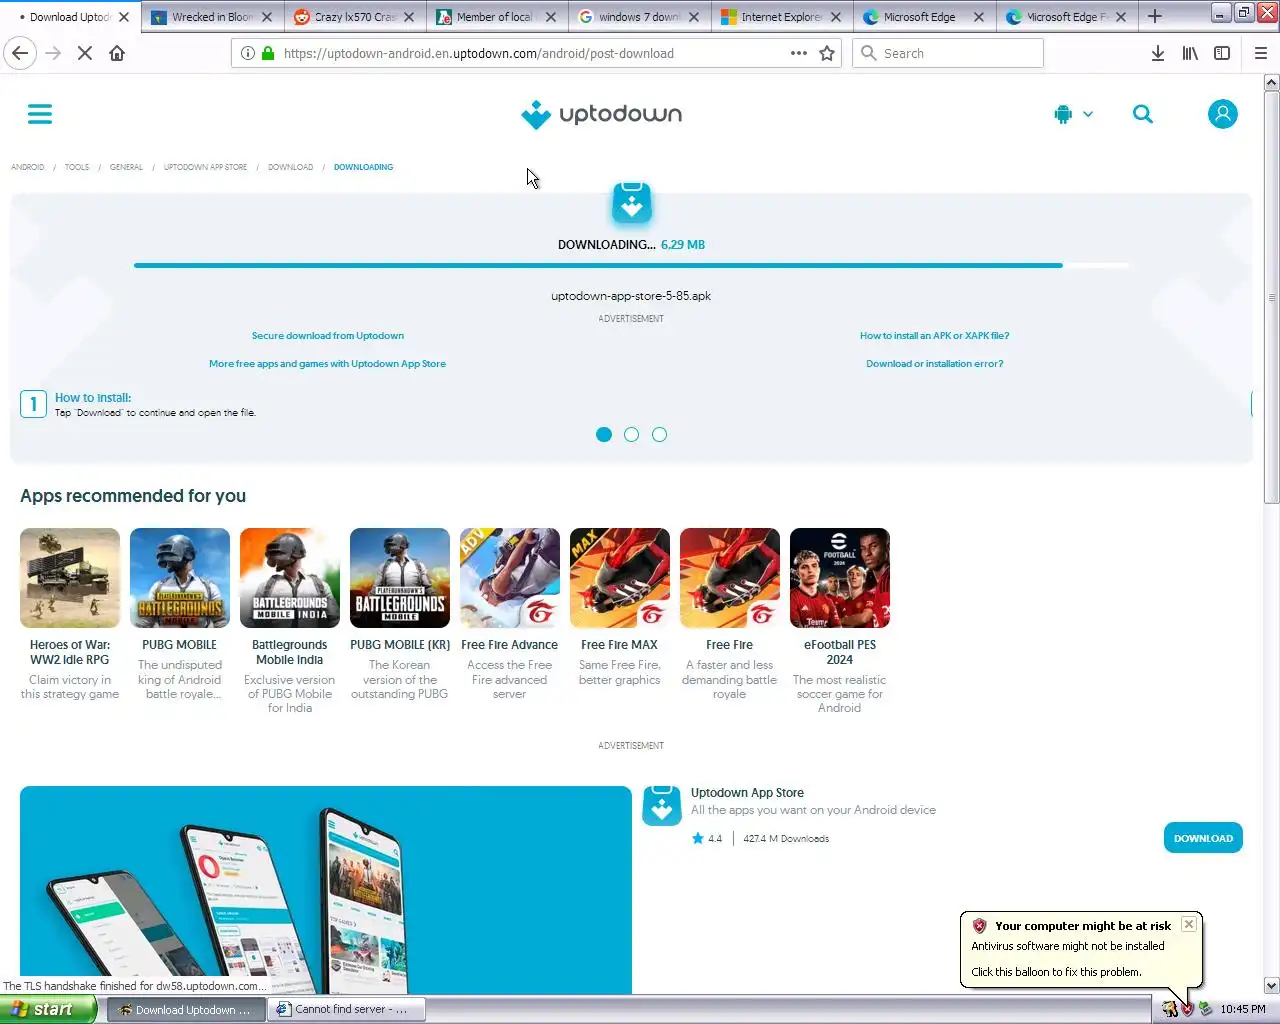Switch to windows 7 download tab

[640, 17]
